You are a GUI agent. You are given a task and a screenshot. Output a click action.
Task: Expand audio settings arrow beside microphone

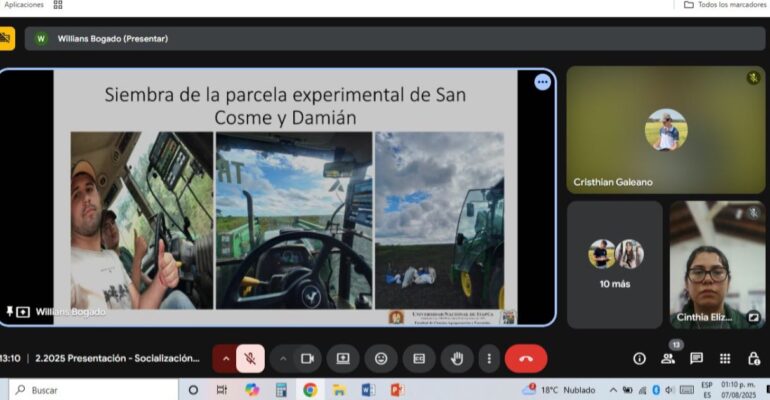pyautogui.click(x=225, y=359)
